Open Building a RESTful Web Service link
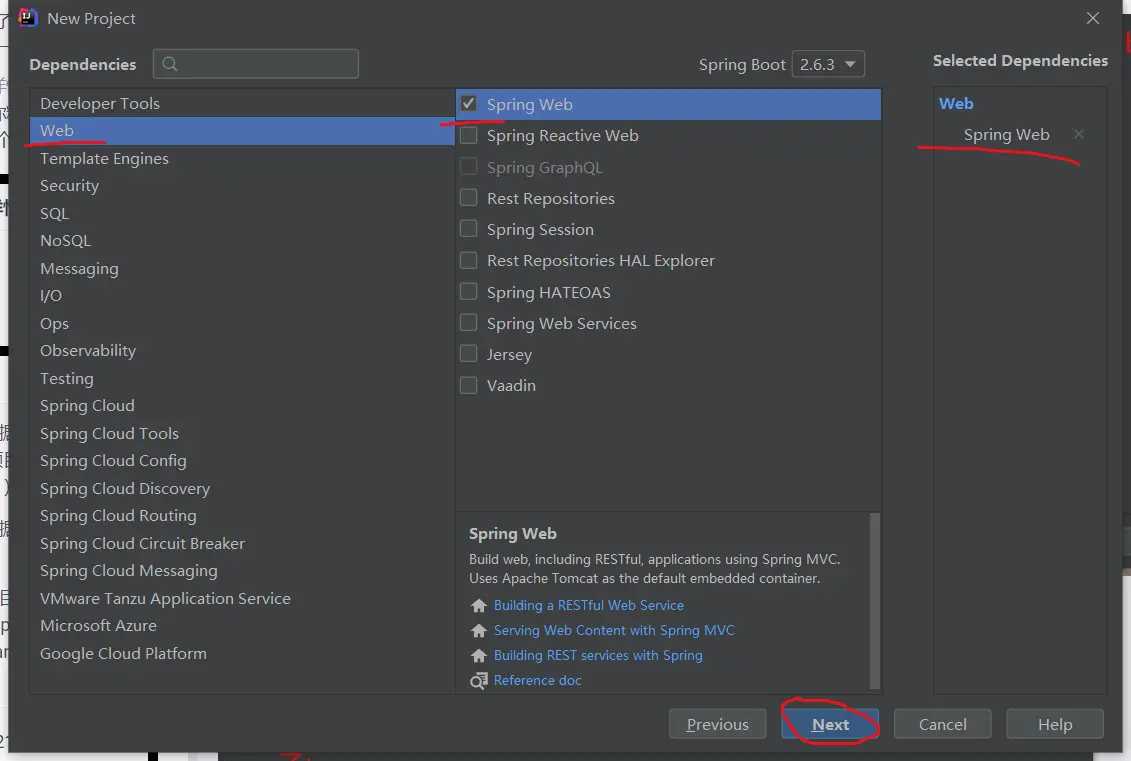Viewport: 1131px width, 761px height. [x=589, y=605]
